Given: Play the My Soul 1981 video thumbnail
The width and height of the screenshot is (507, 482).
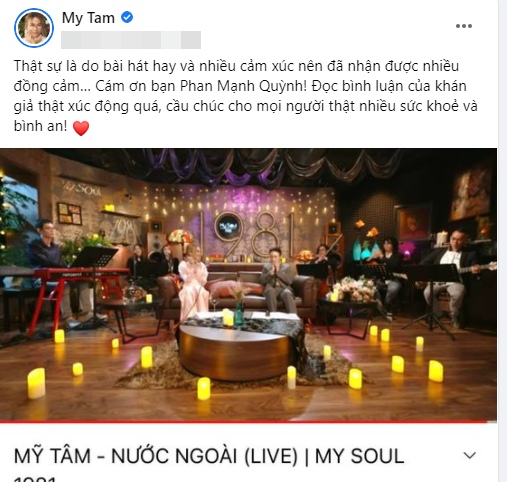Looking at the screenshot, I should tap(248, 285).
